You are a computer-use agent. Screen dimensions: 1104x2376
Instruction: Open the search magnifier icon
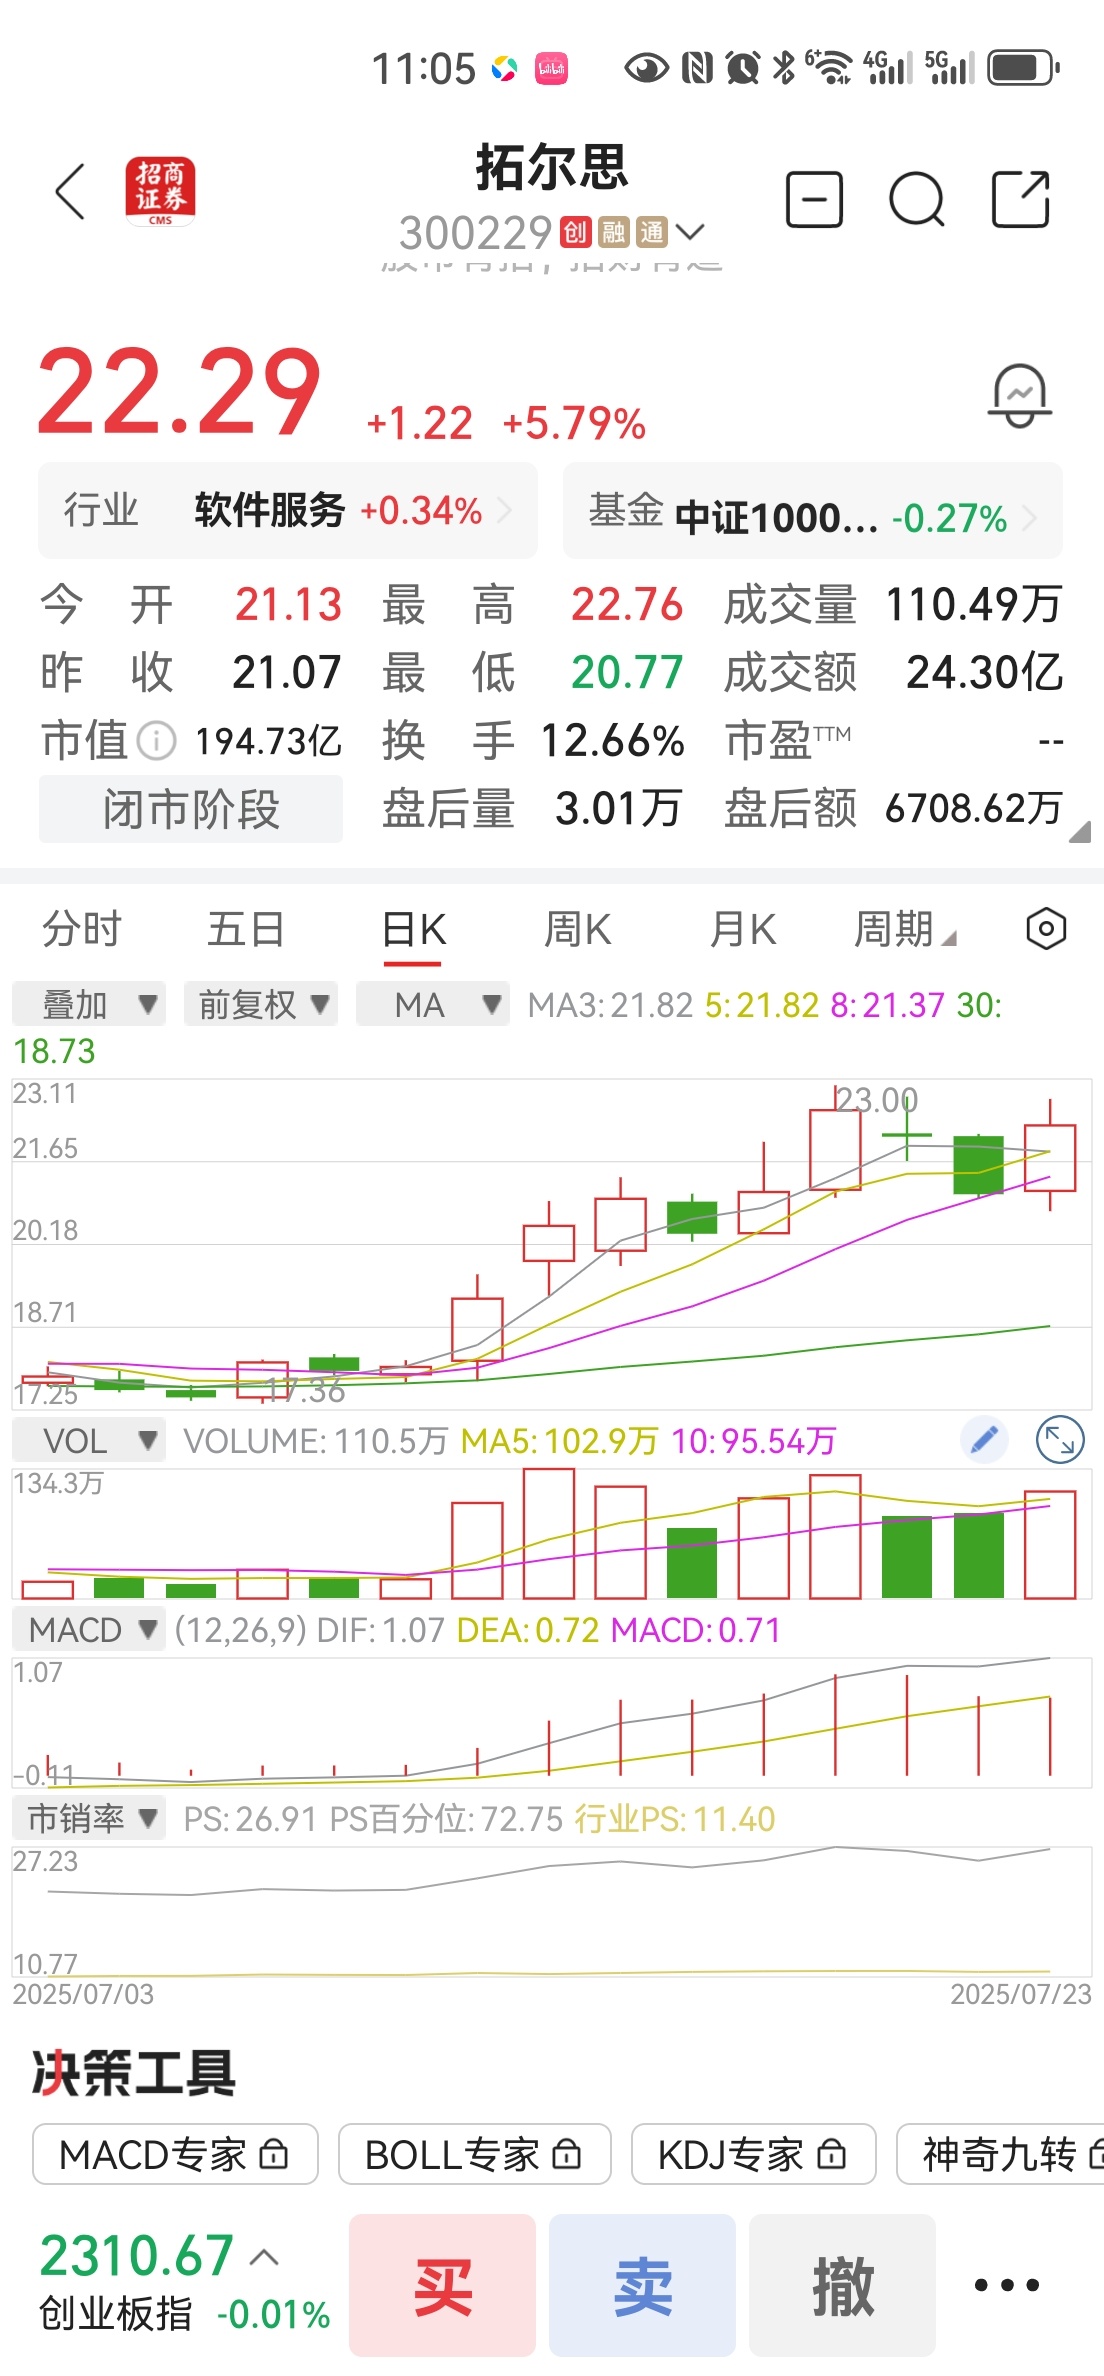pyautogui.click(x=917, y=199)
